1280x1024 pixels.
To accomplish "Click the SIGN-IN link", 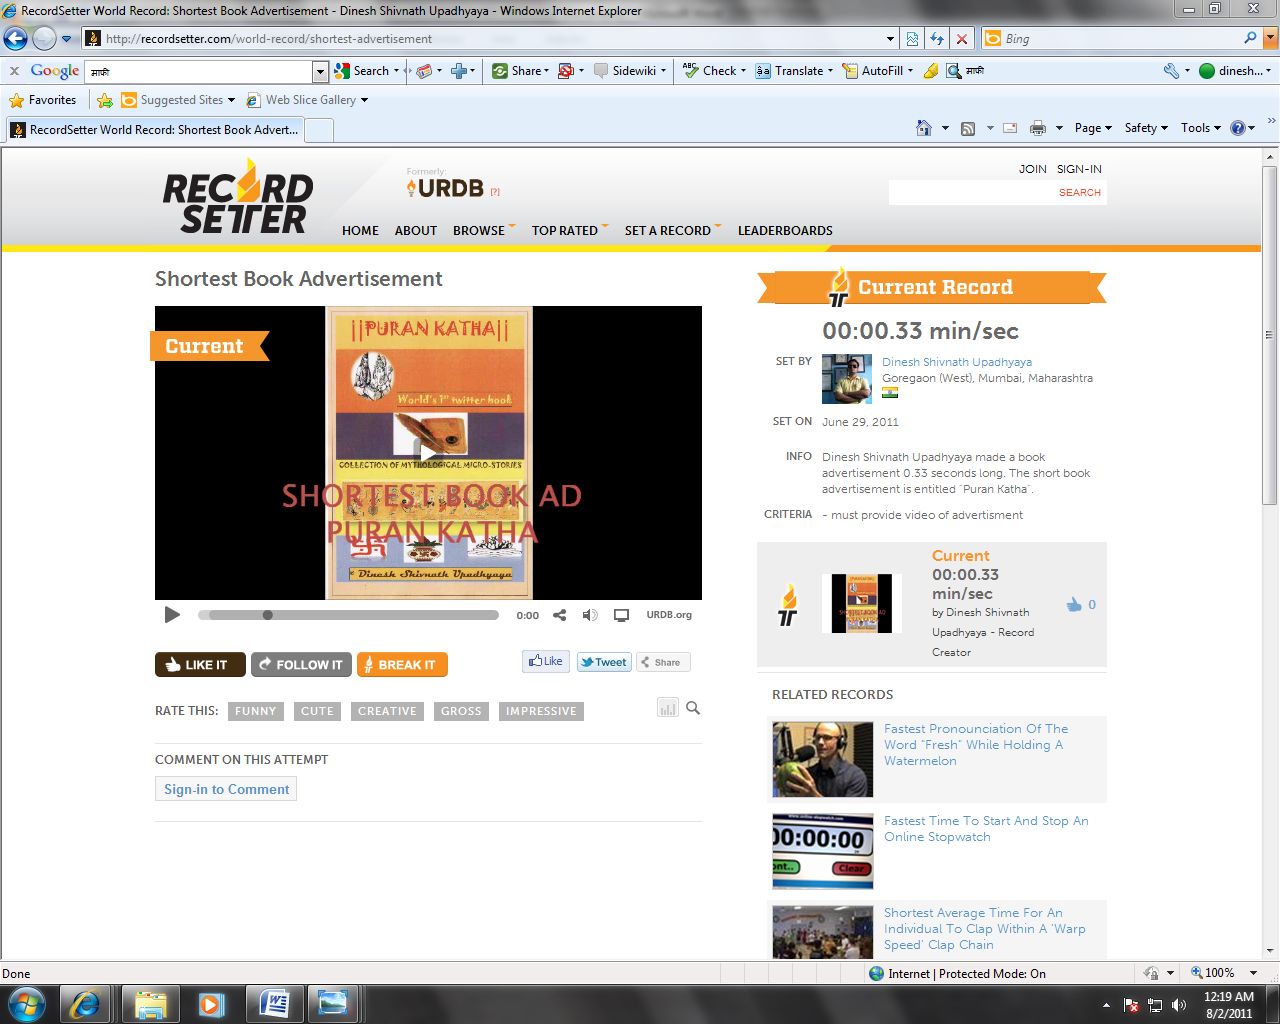I will tap(1079, 169).
